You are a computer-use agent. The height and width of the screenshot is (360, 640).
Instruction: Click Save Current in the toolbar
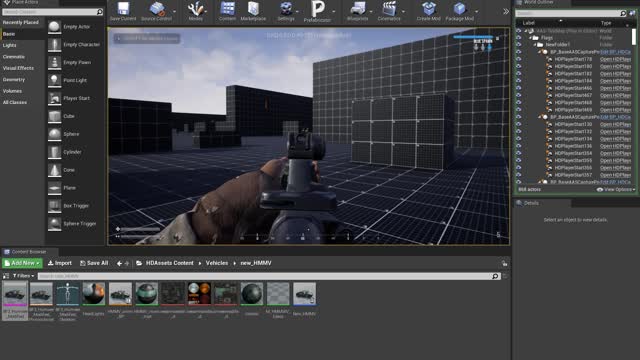(x=123, y=11)
